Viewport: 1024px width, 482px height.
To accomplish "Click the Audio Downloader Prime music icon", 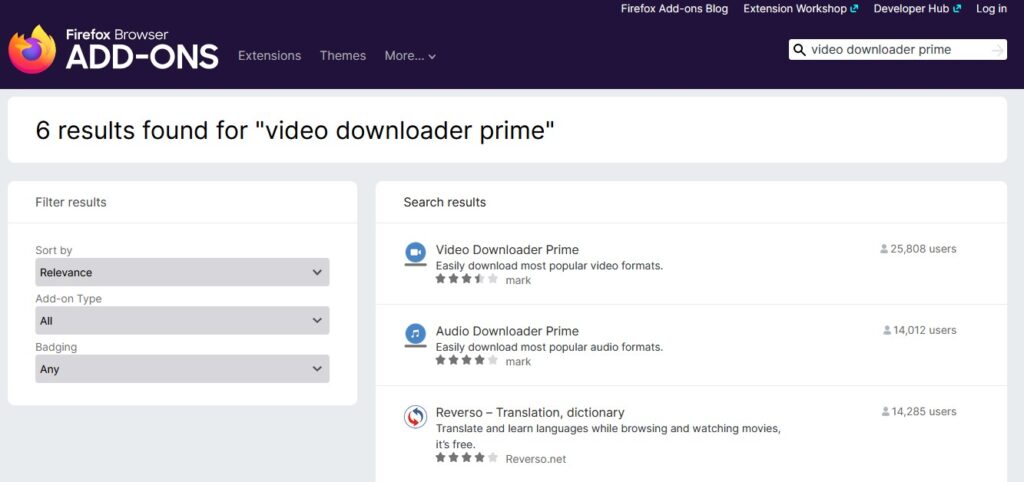I will (415, 335).
